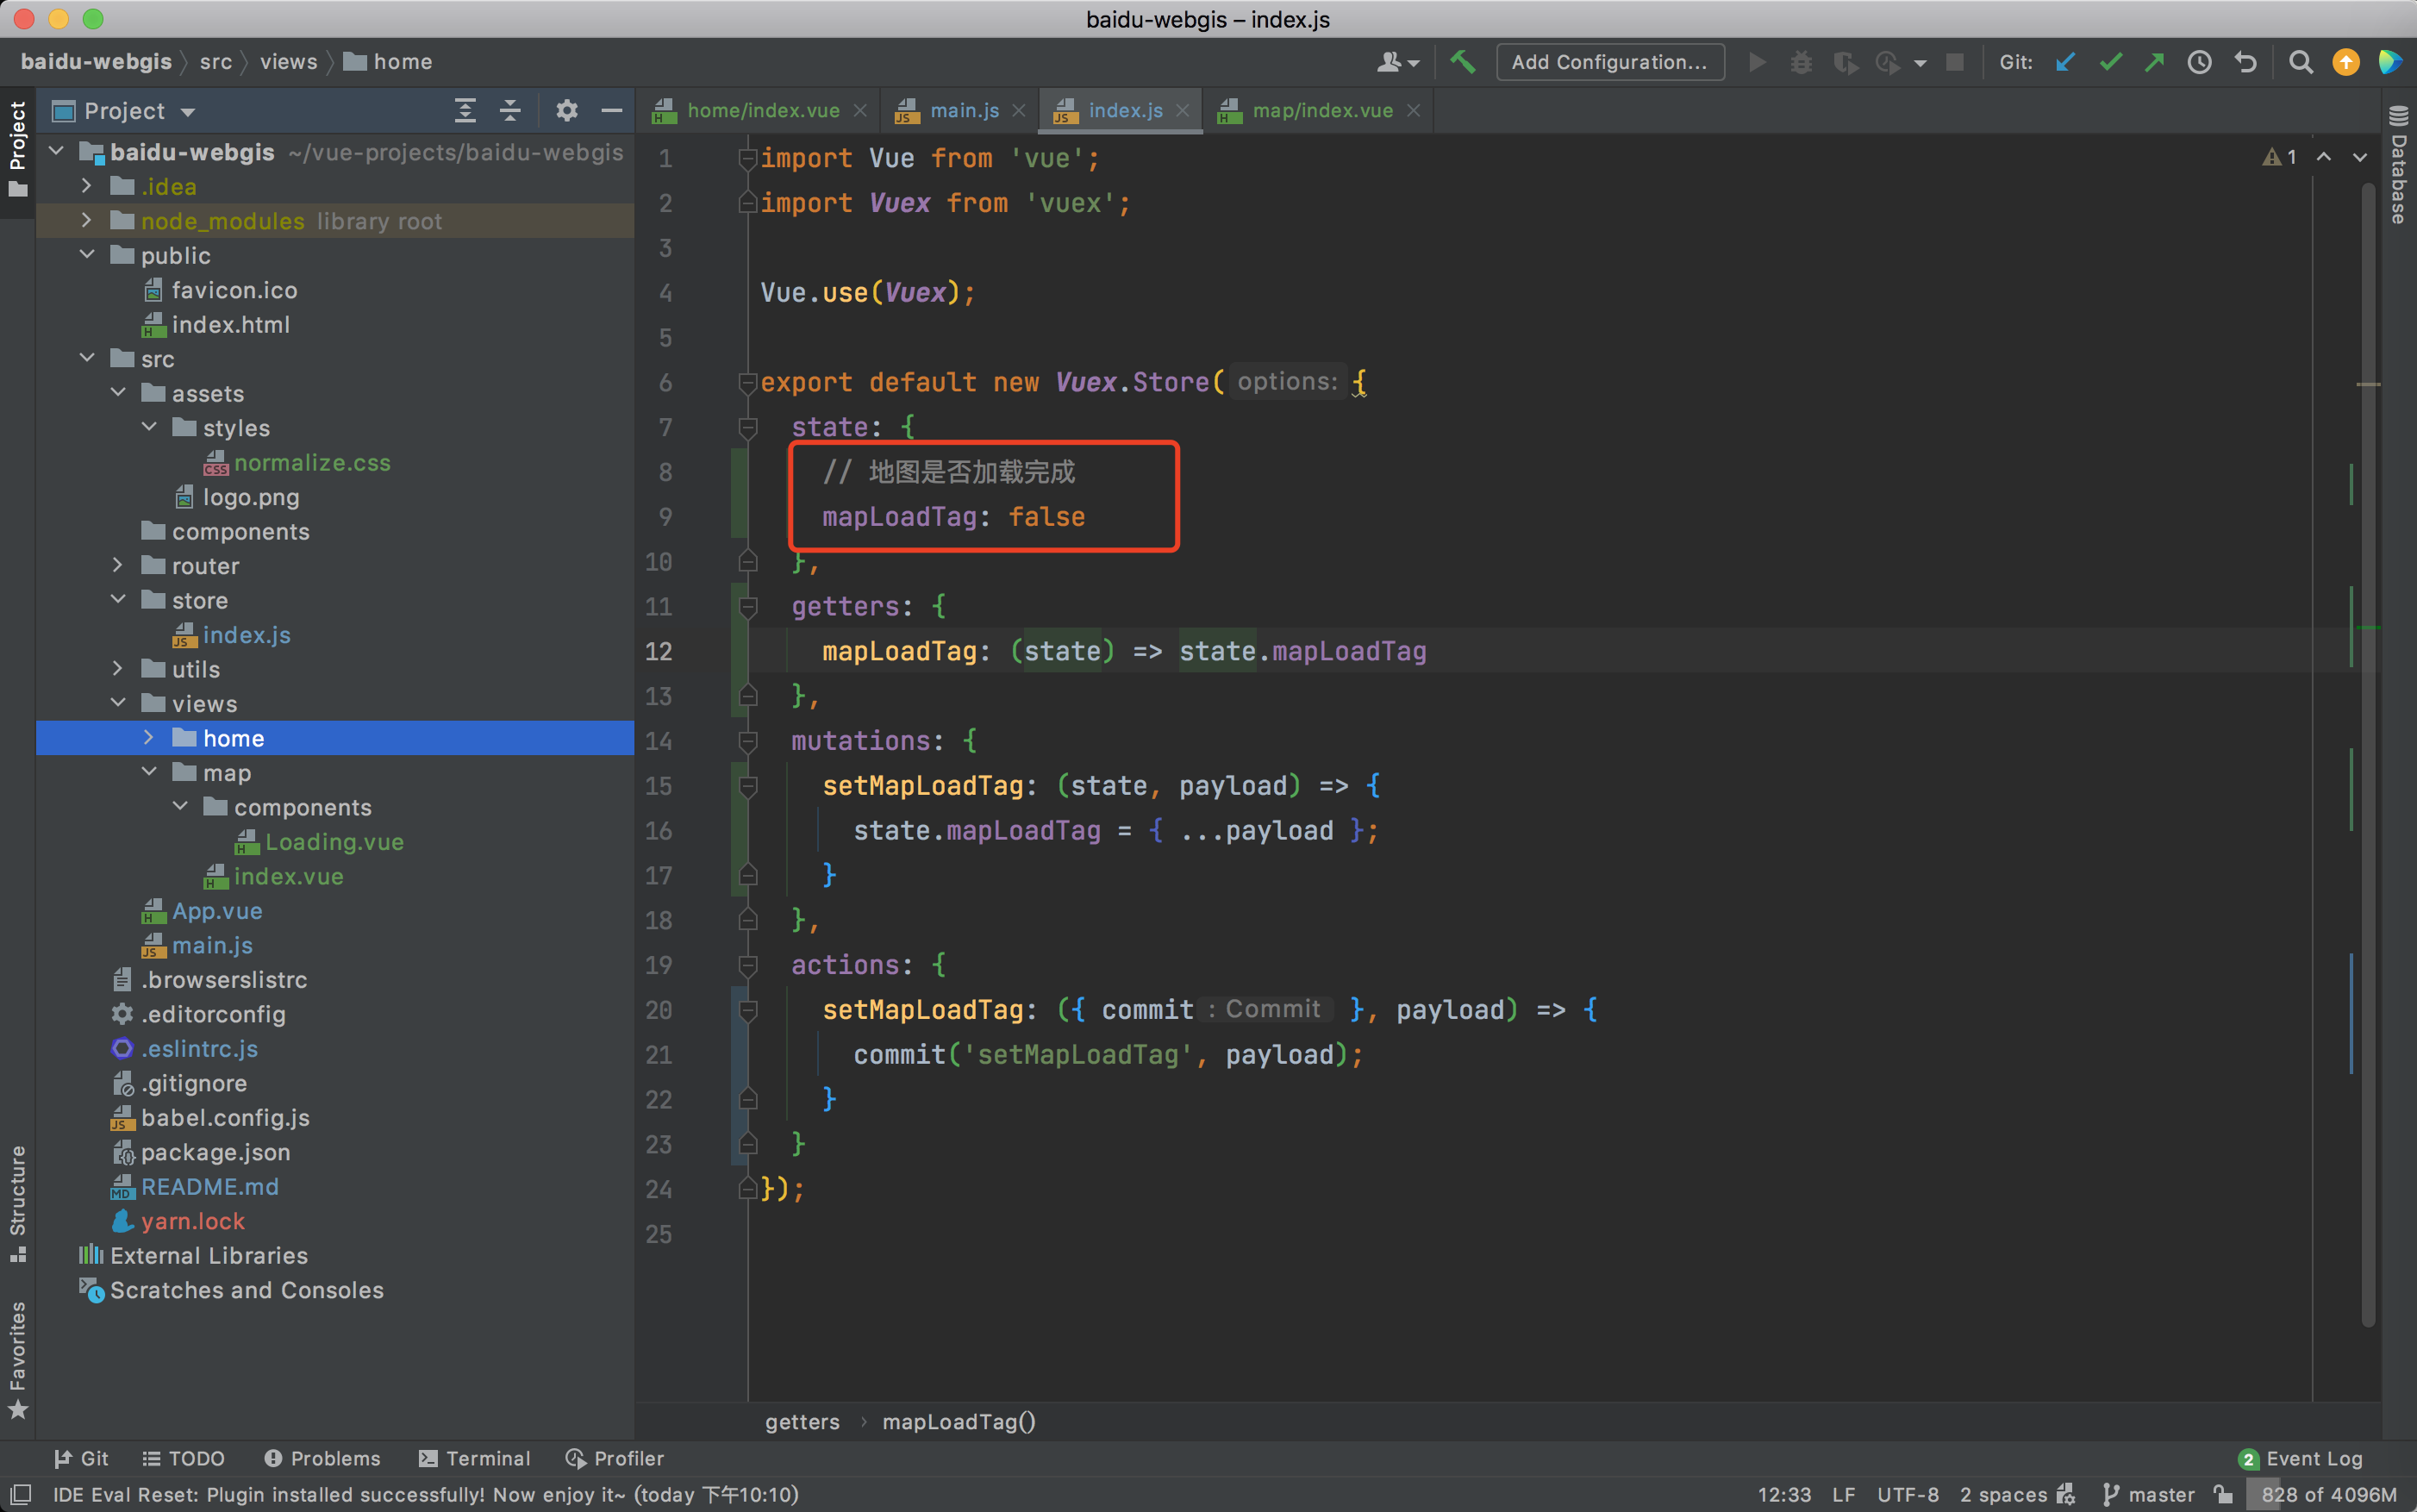2417x1512 pixels.
Task: Toggle fold marker on line 6 export
Action: pyautogui.click(x=747, y=383)
